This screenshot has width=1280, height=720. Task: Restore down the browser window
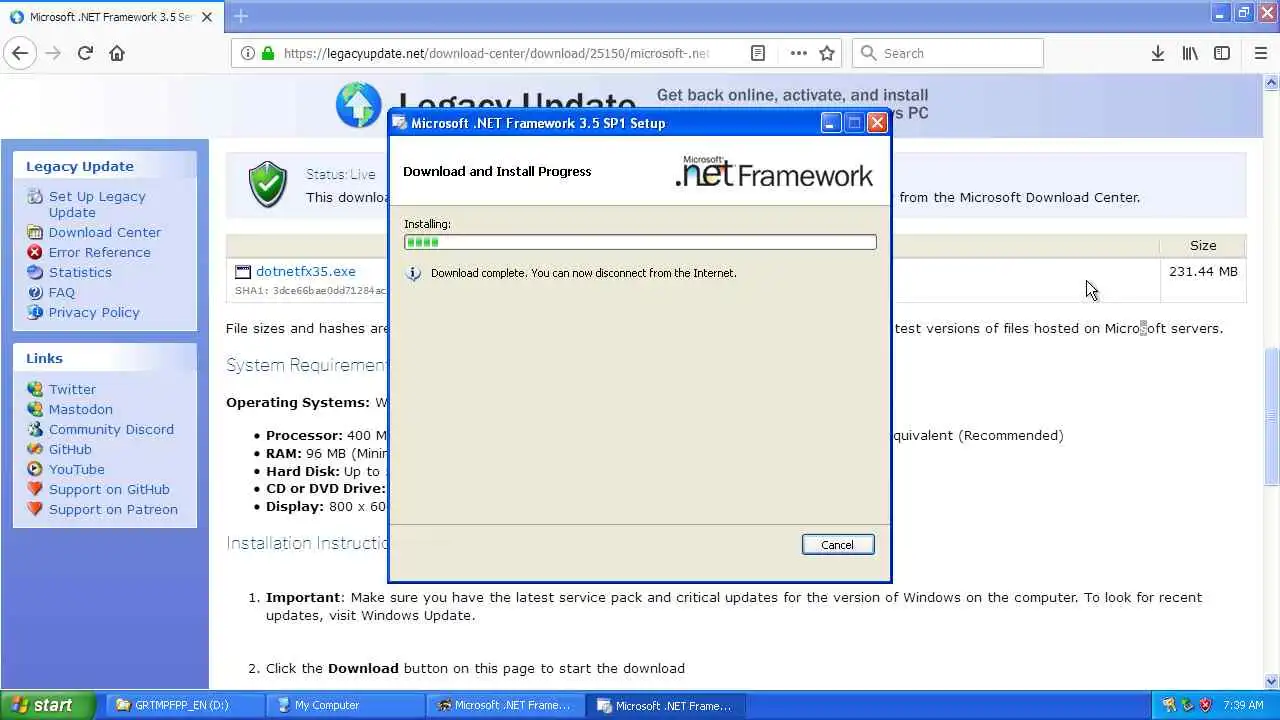tap(1243, 12)
